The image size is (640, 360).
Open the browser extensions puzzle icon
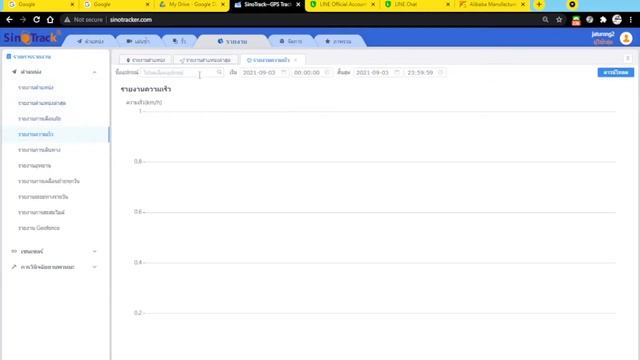click(603, 20)
